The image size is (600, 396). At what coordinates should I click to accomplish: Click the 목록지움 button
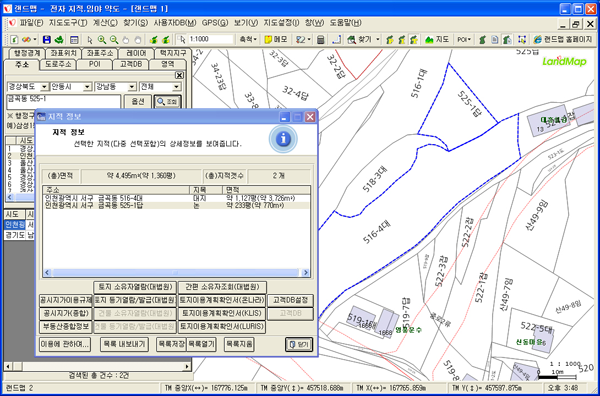coord(239,344)
